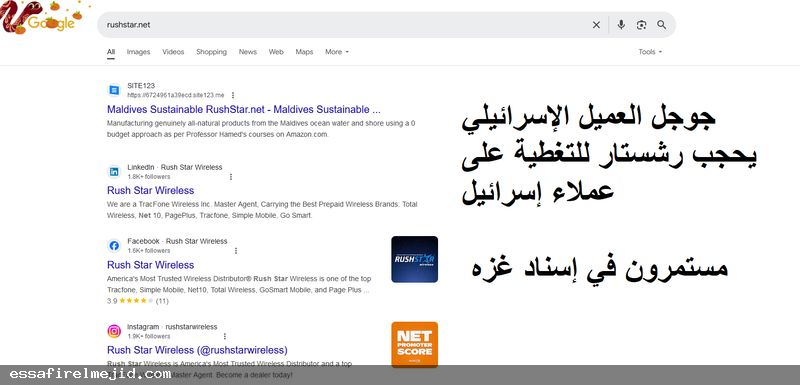This screenshot has width=800, height=385.
Task: Switch to the Web tab
Action: click(x=276, y=52)
